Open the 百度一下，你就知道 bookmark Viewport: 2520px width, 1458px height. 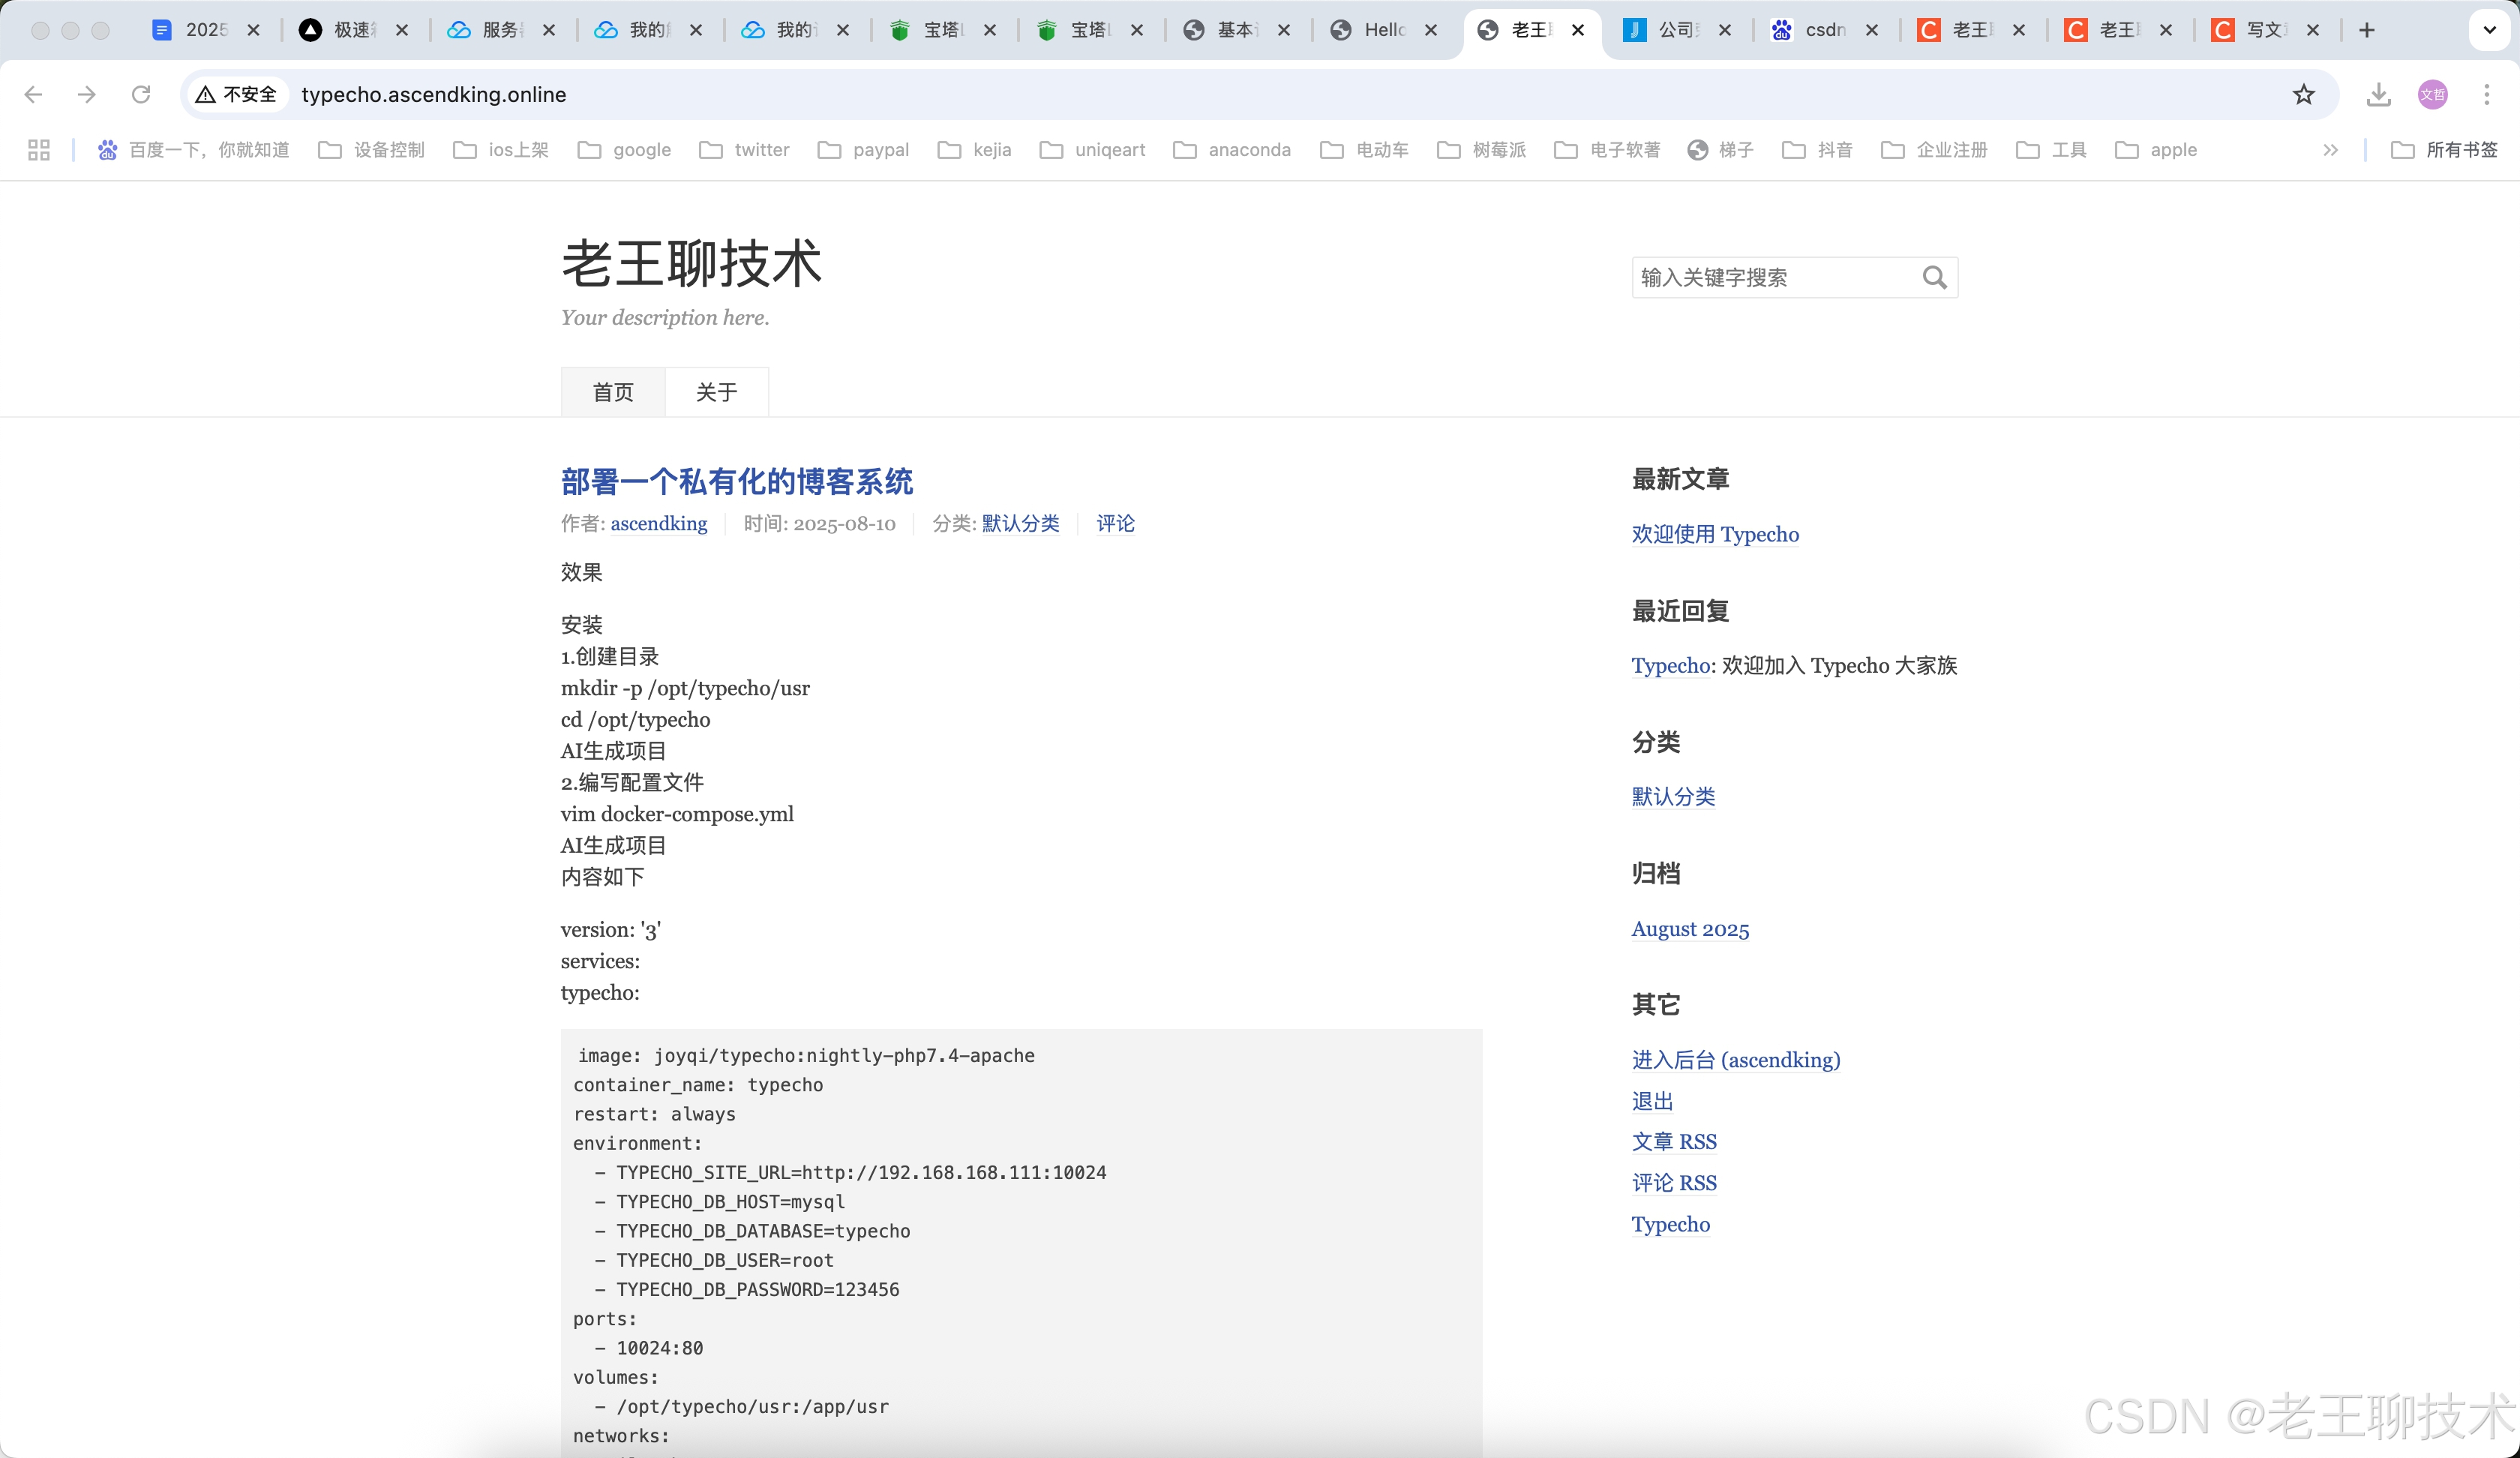pos(194,150)
